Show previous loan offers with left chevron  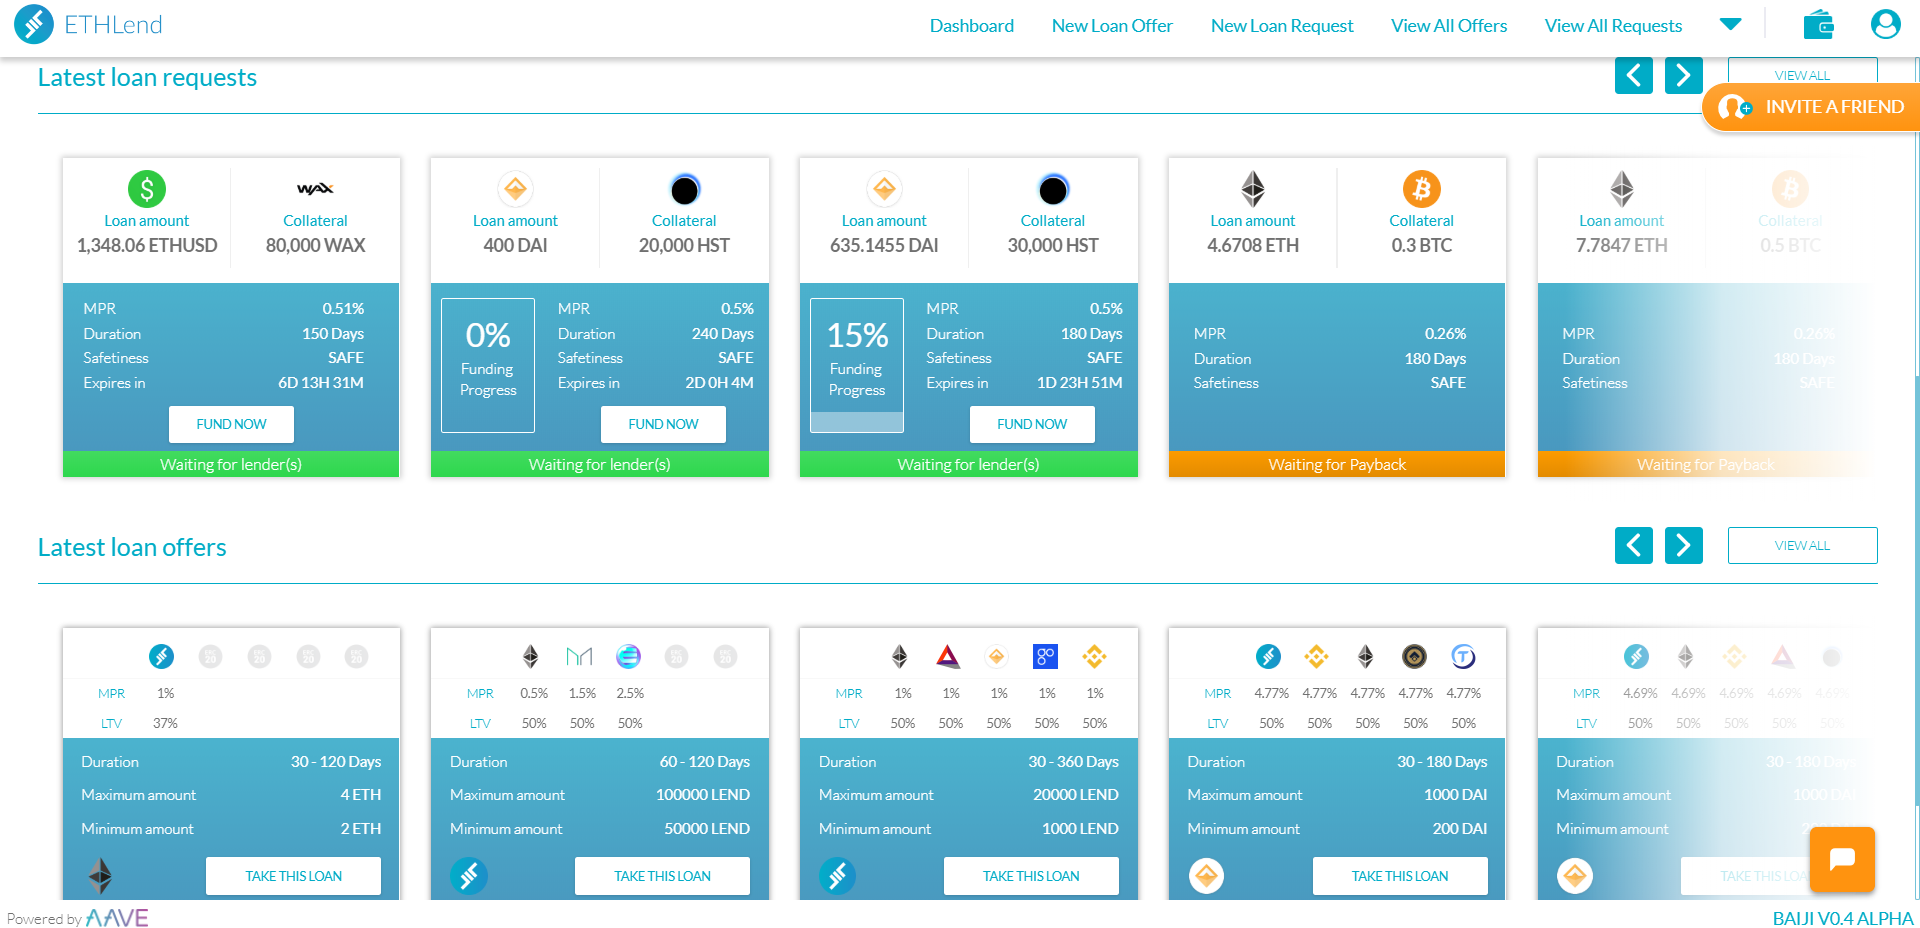pos(1633,545)
